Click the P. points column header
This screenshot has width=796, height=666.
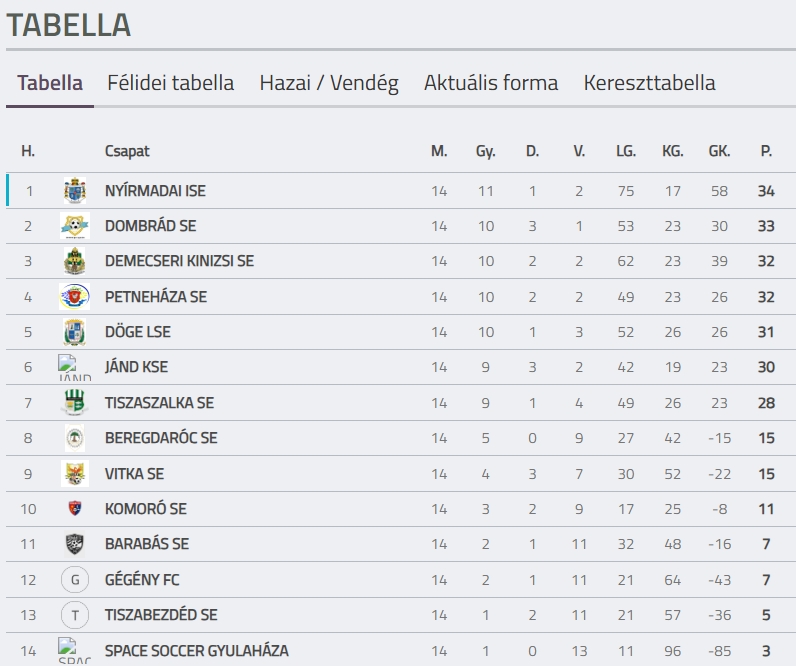click(x=766, y=151)
